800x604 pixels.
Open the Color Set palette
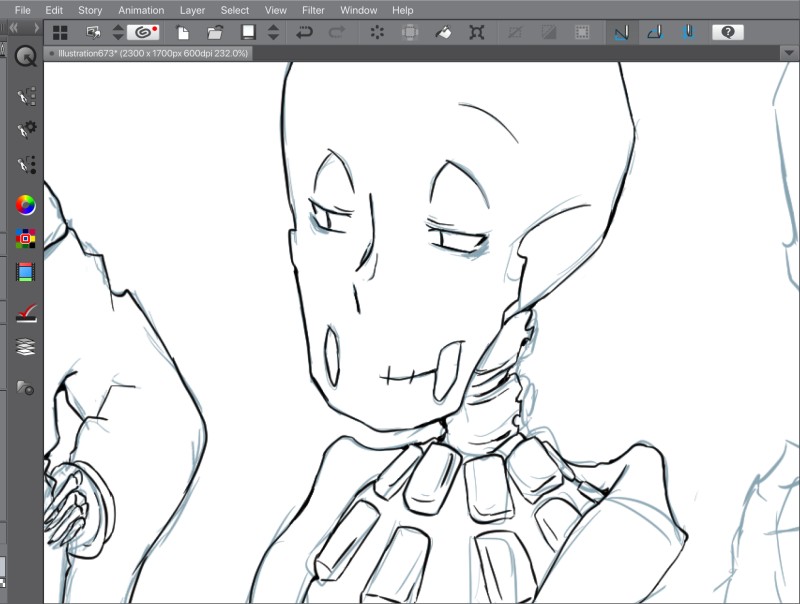coord(26,238)
